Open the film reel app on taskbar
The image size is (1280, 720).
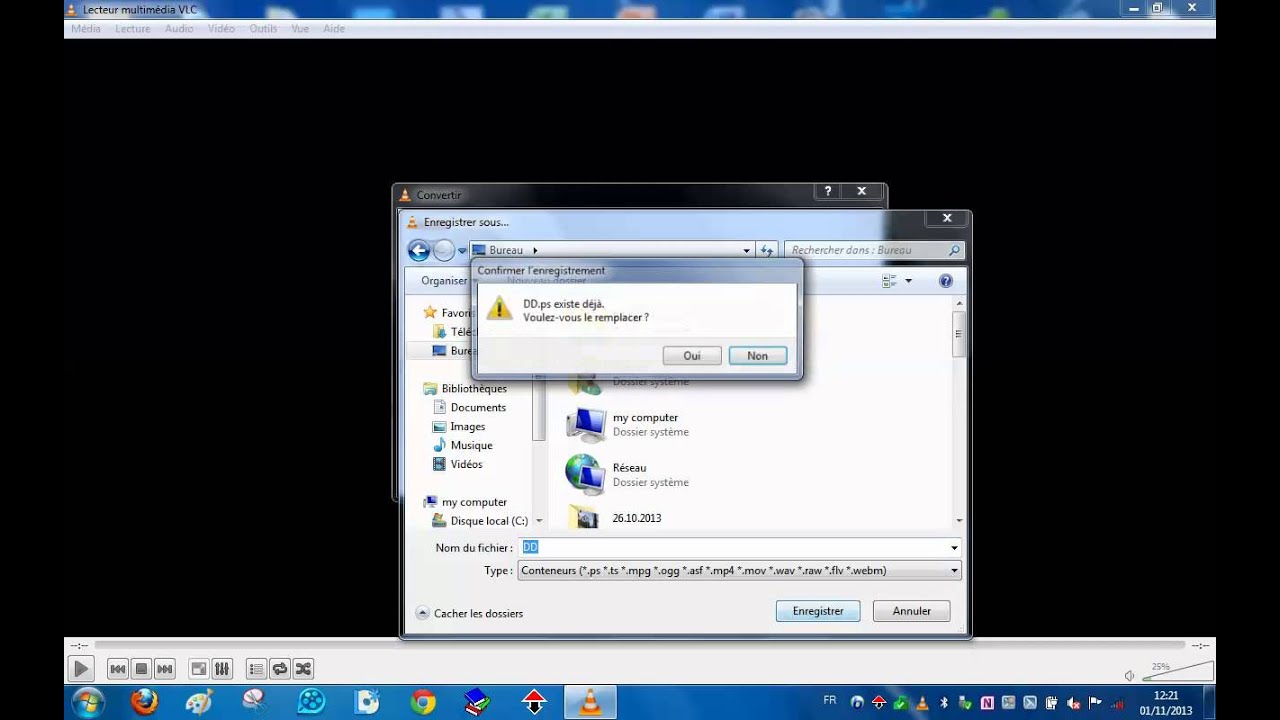point(312,702)
